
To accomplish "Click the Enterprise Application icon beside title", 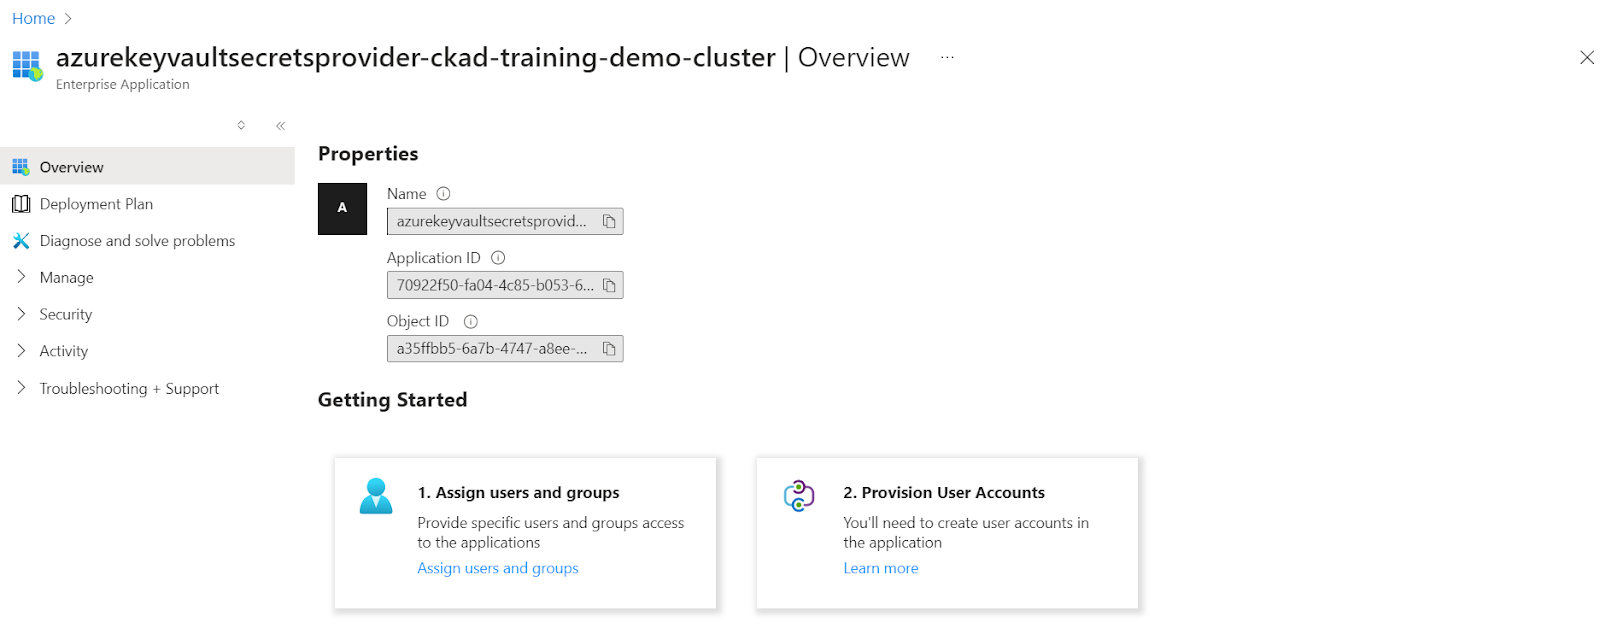I will pyautogui.click(x=27, y=66).
